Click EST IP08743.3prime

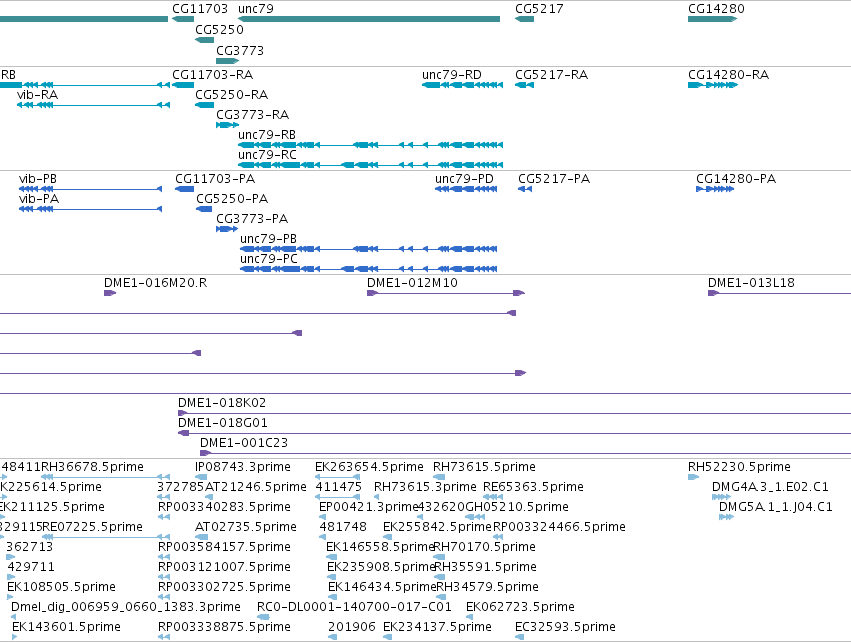201,477
